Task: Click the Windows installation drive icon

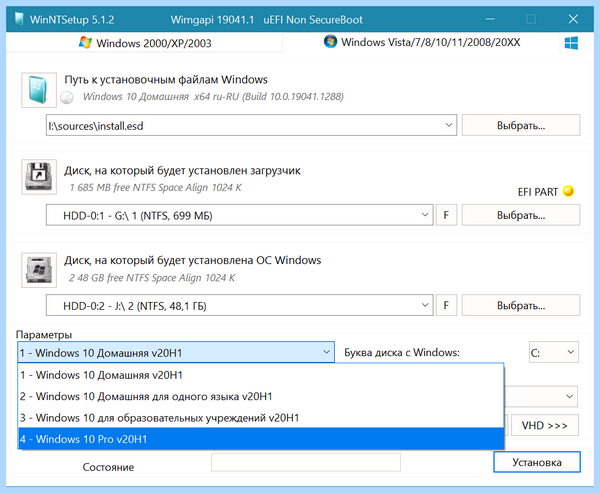Action: [x=39, y=270]
